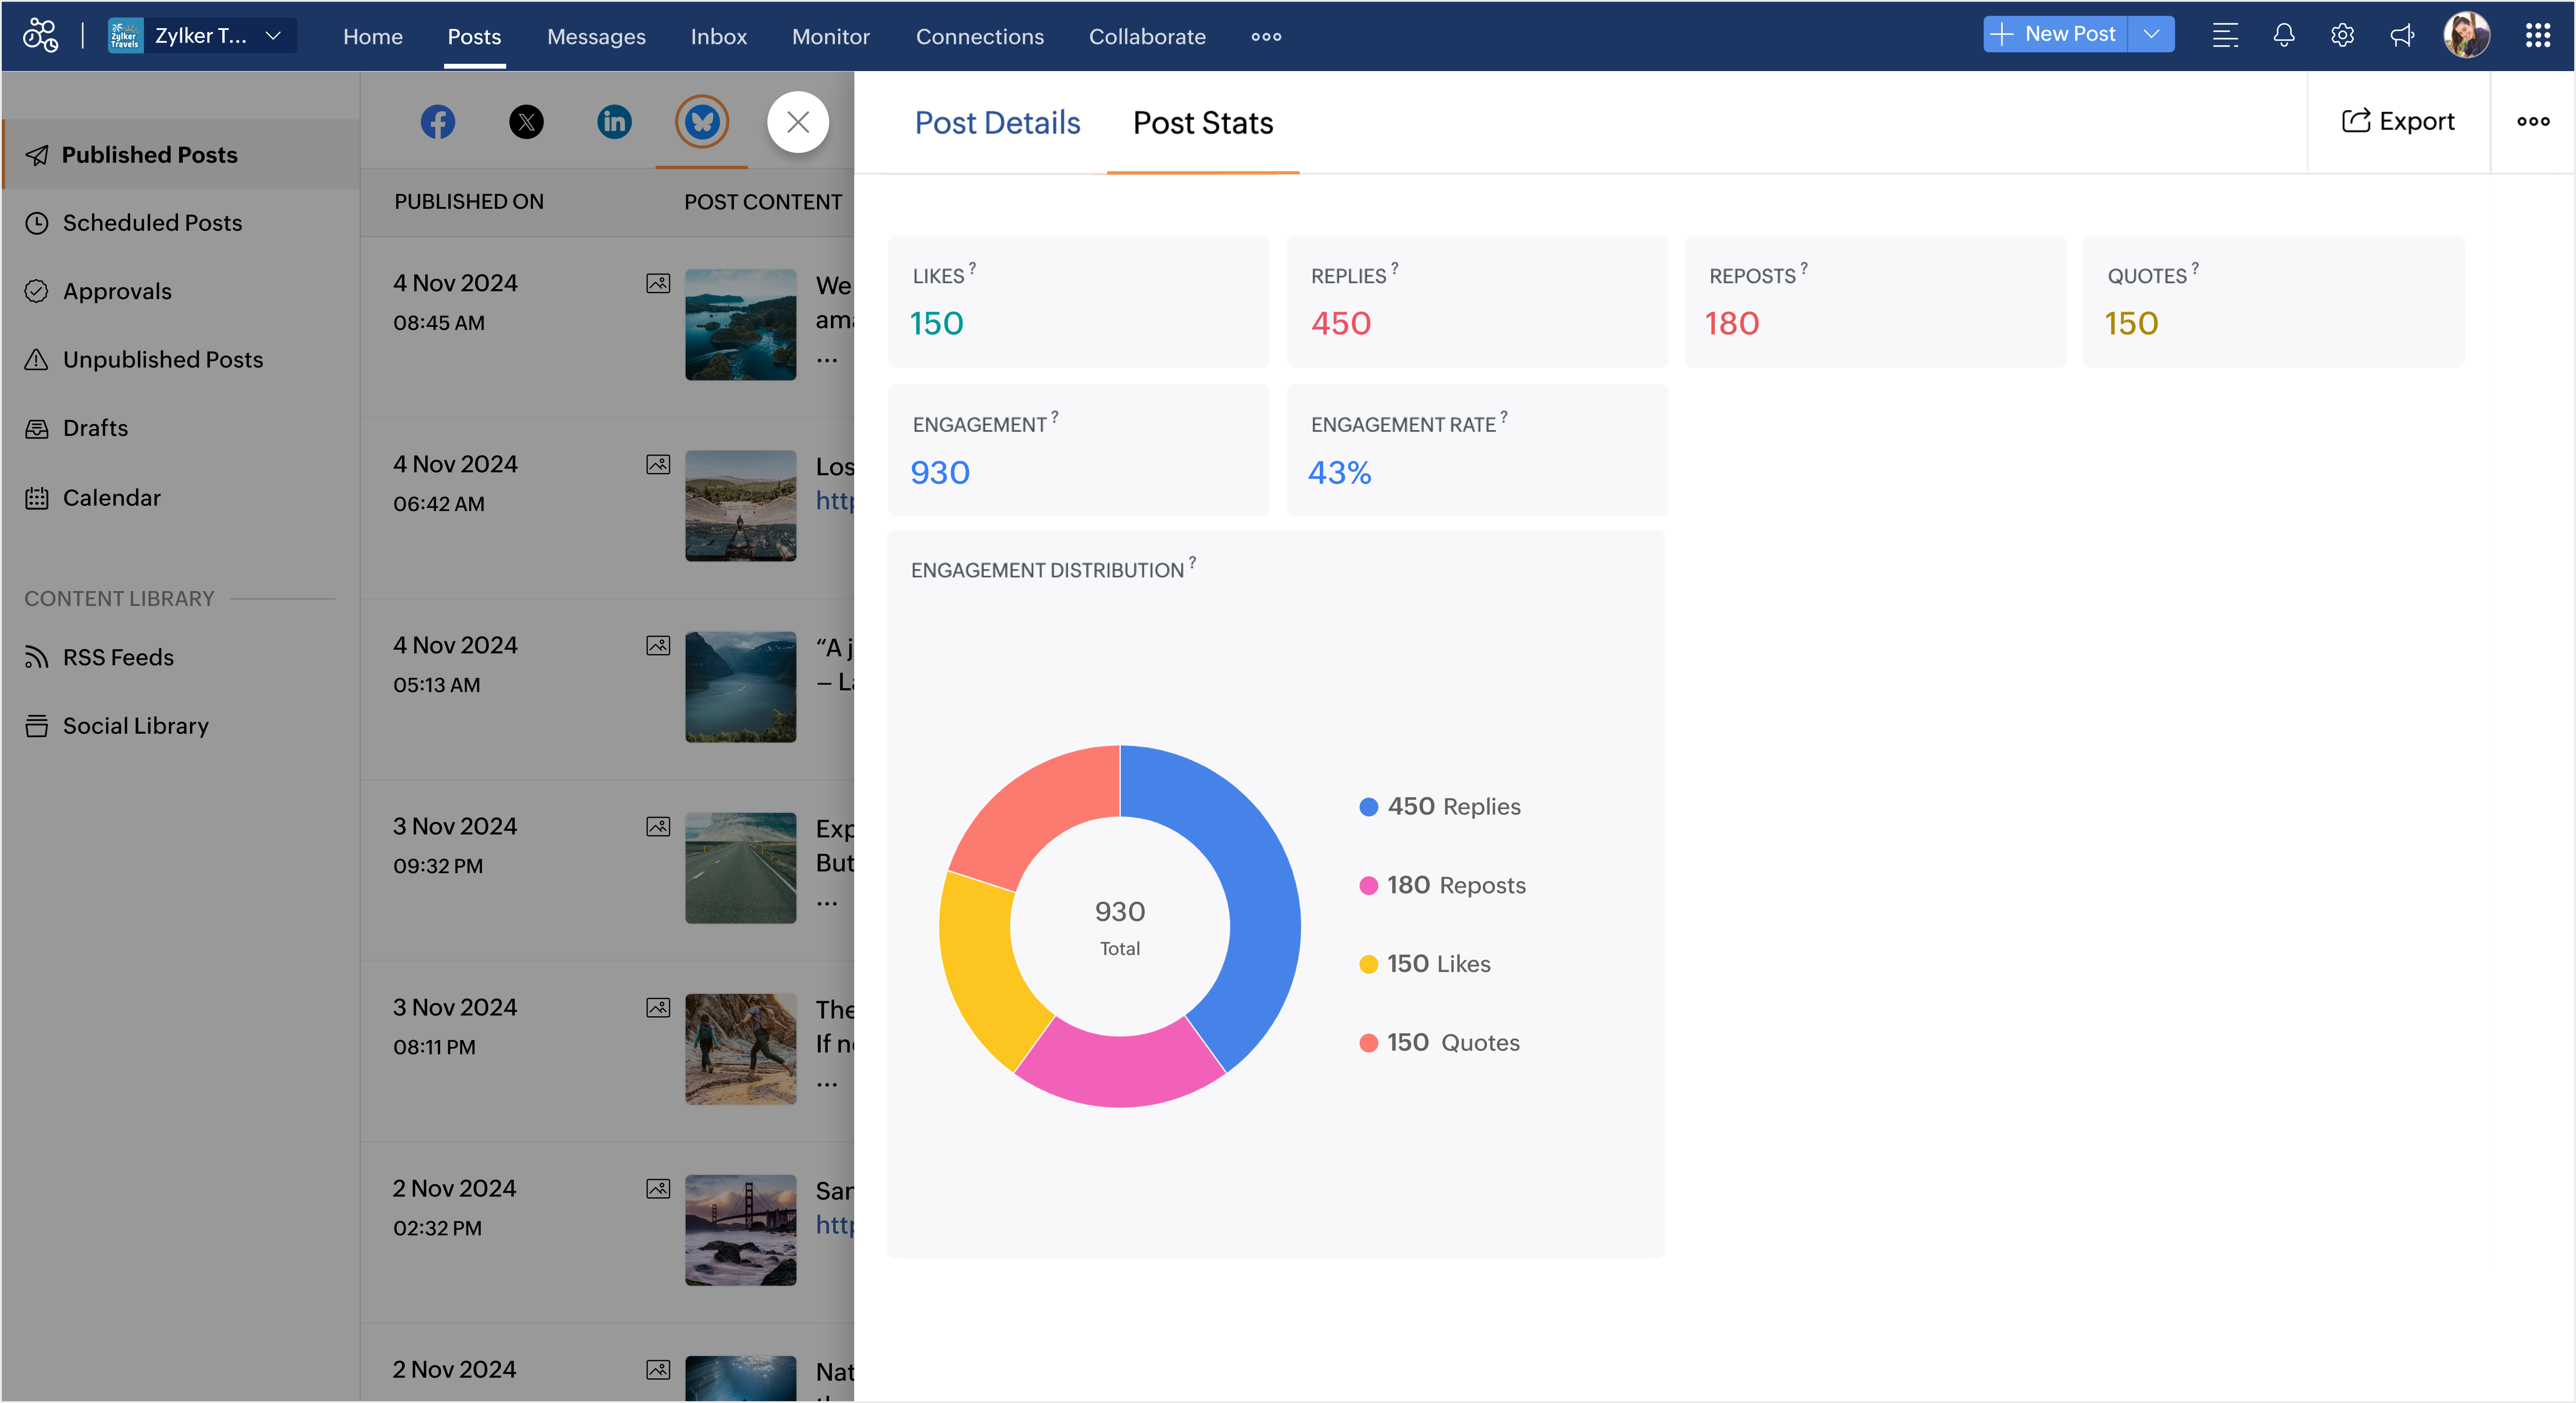Viewport: 2576px width, 1403px height.
Task: Select the X (Twitter) channel icon
Action: tap(526, 122)
